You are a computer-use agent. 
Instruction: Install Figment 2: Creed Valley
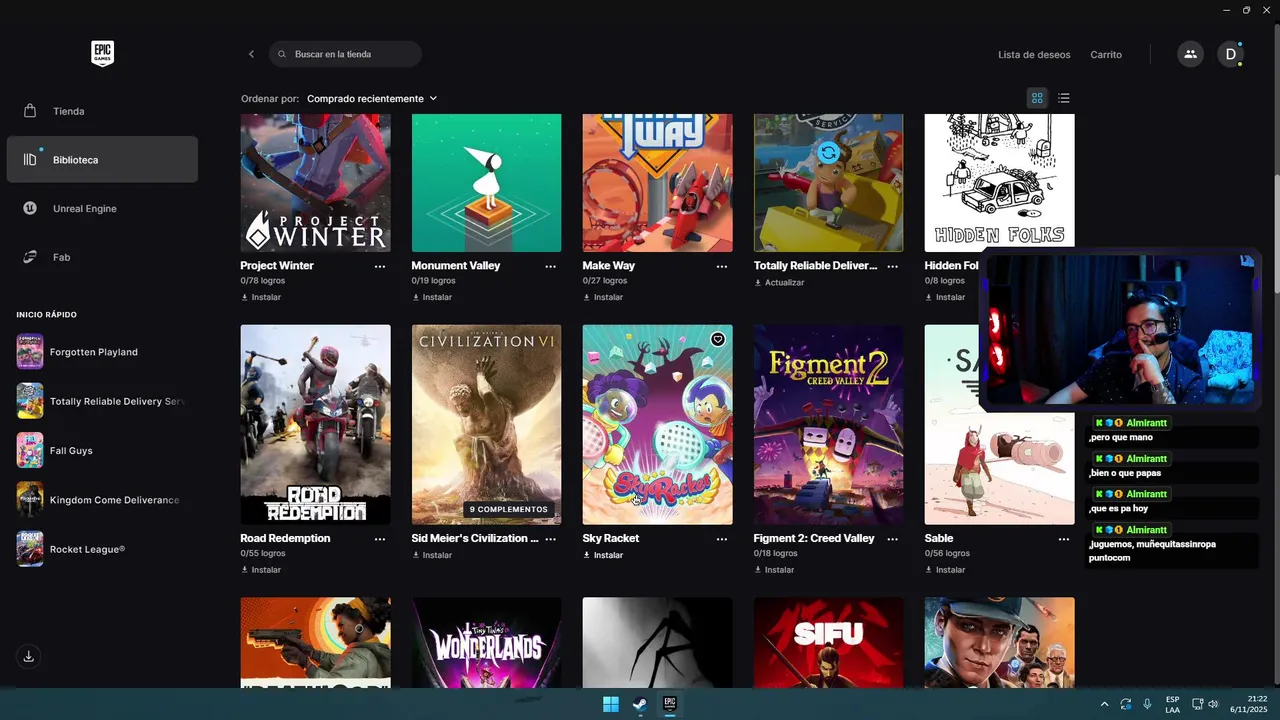coord(774,570)
